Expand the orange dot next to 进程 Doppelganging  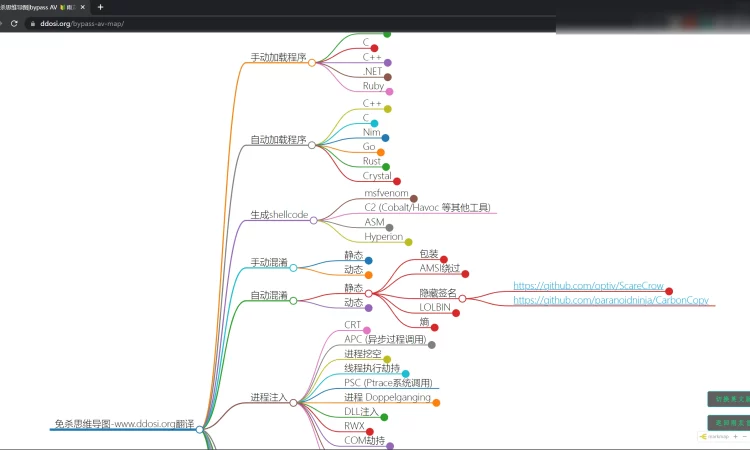pos(436,403)
